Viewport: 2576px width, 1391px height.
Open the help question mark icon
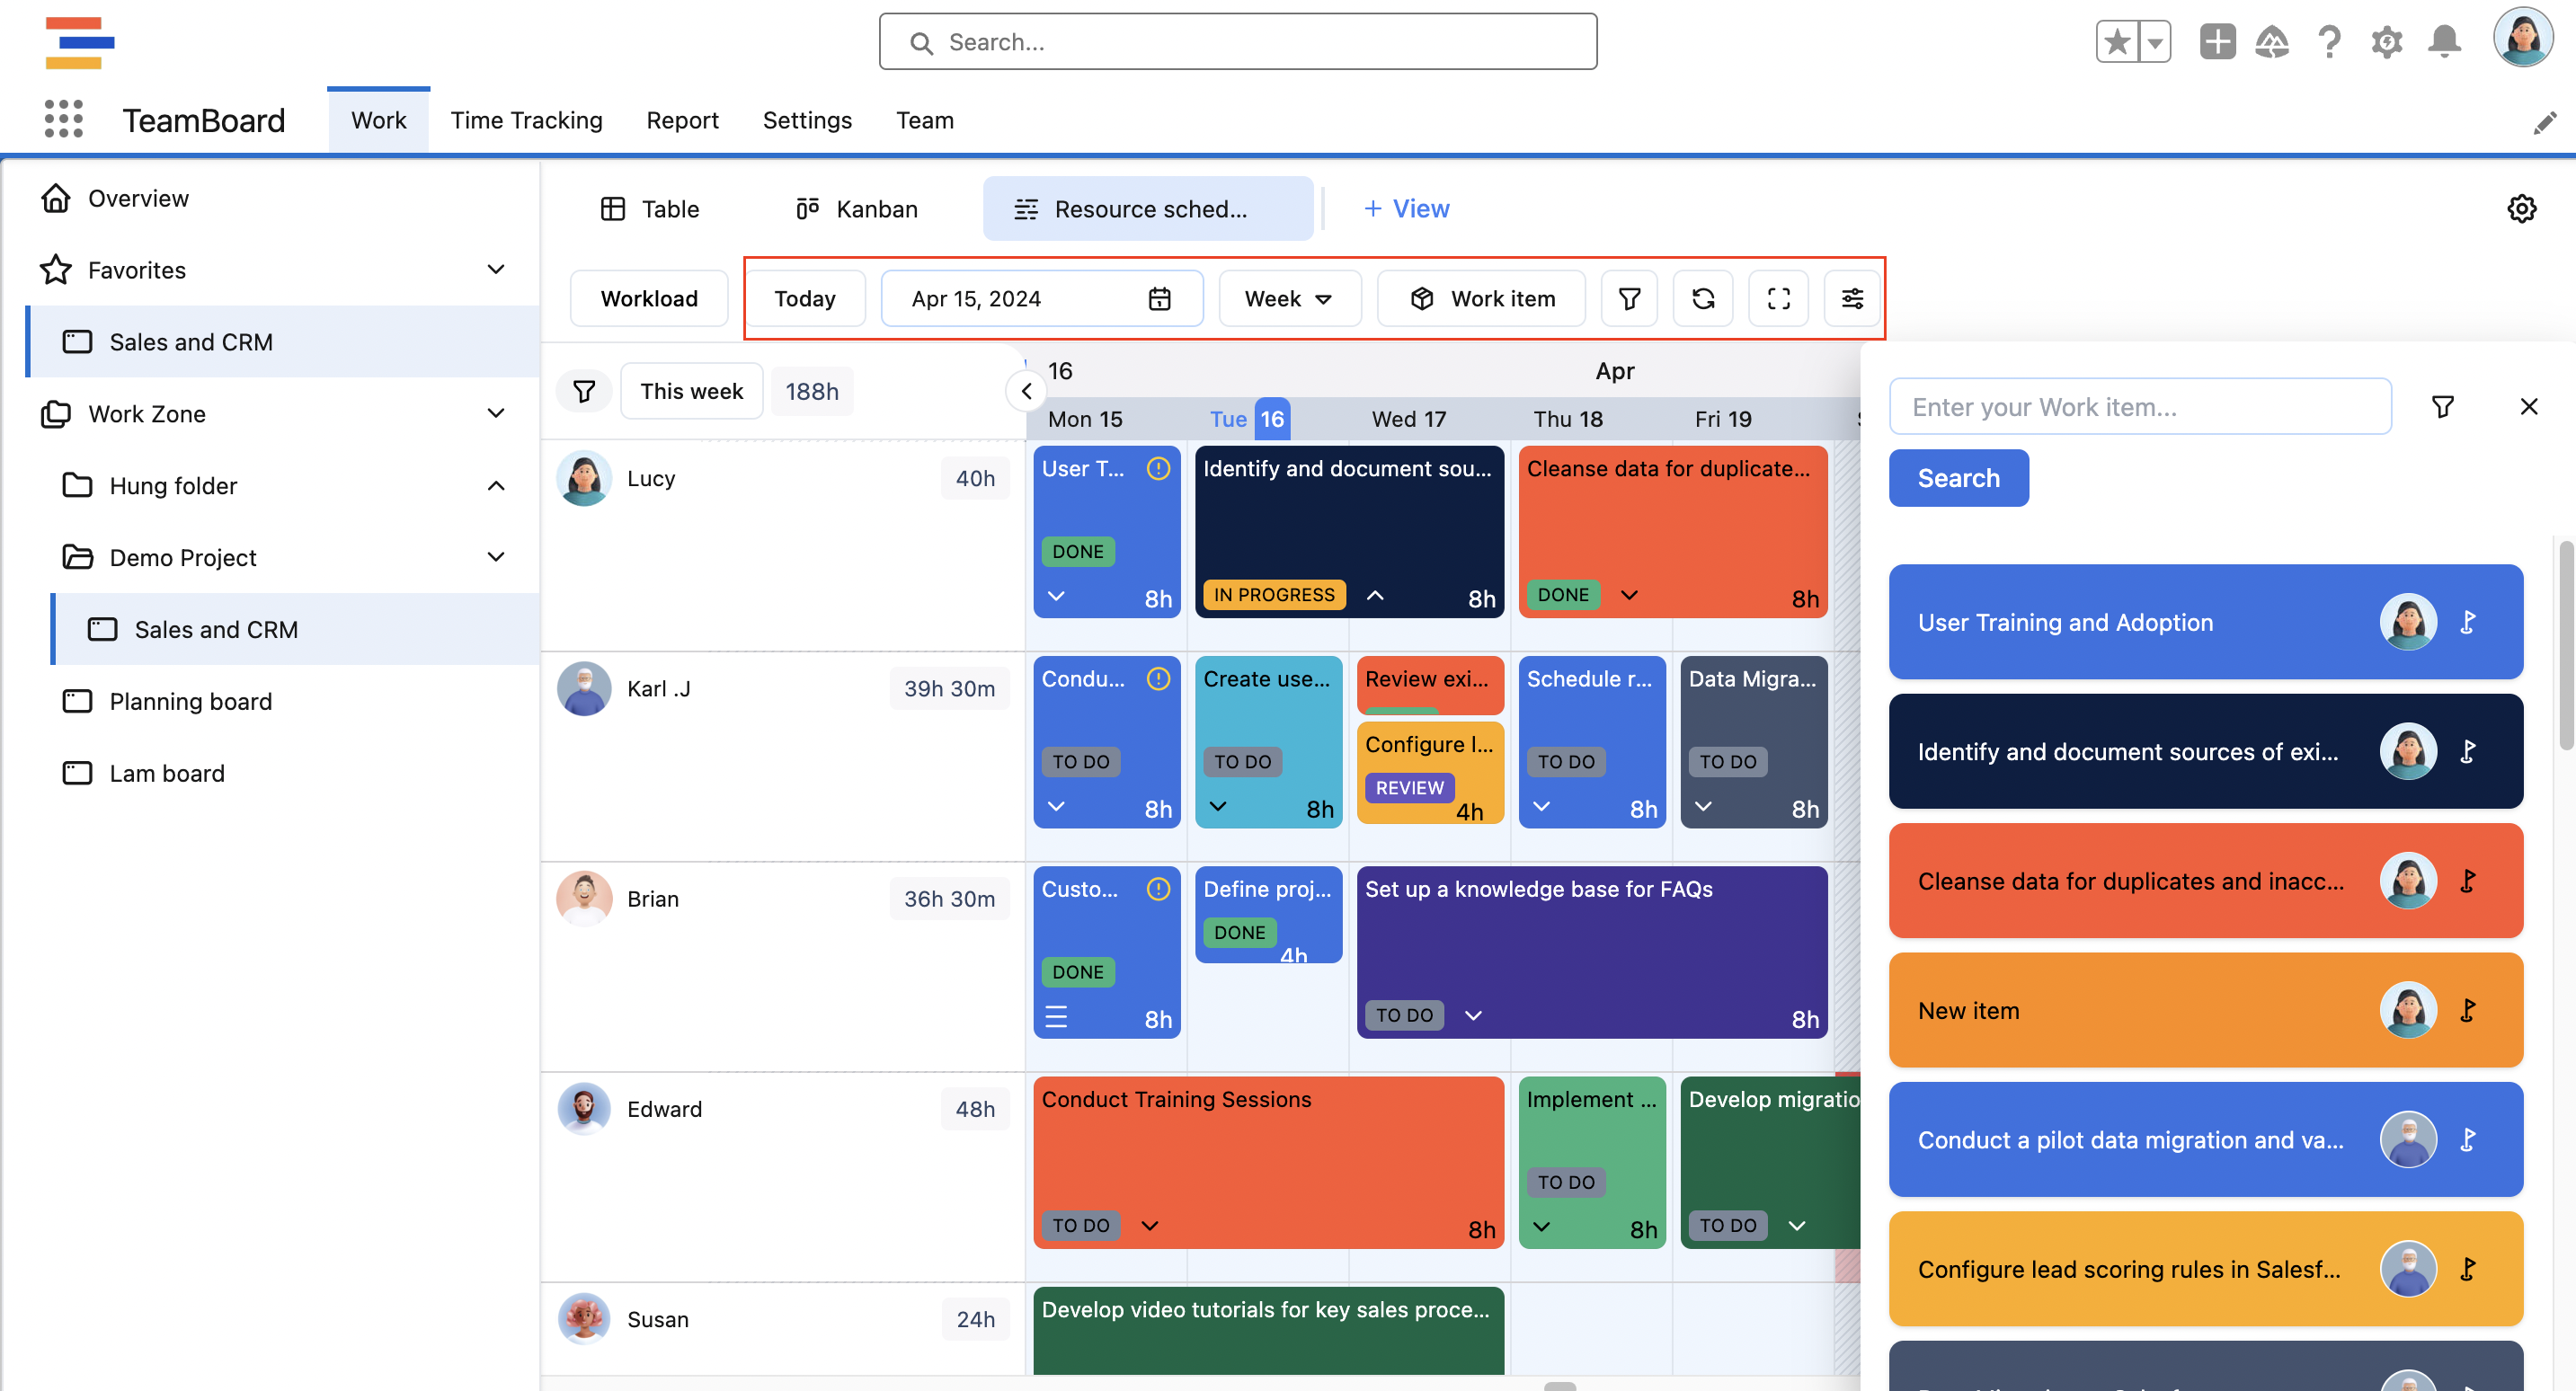click(2330, 41)
